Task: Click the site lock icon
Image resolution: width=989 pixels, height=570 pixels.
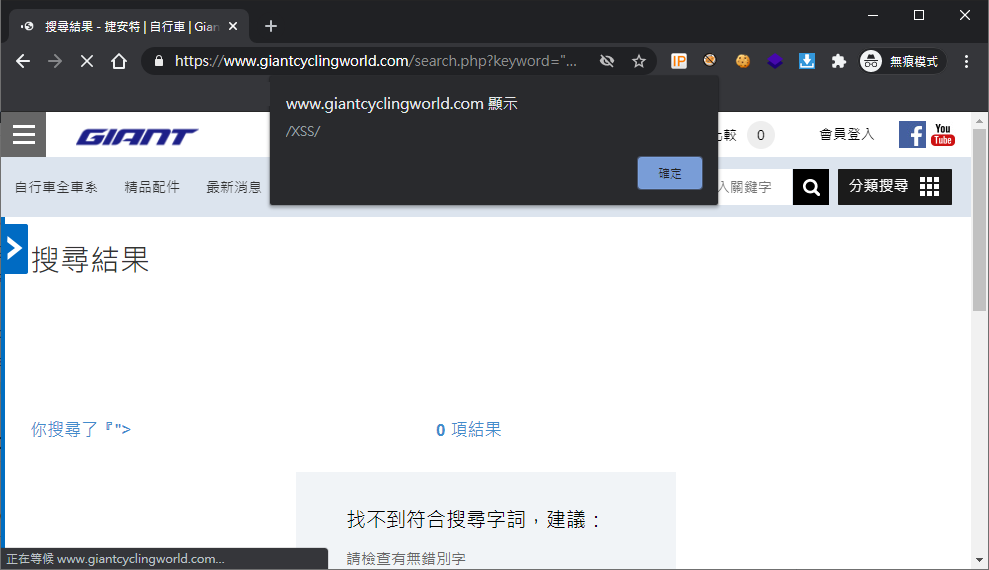Action: (x=159, y=61)
